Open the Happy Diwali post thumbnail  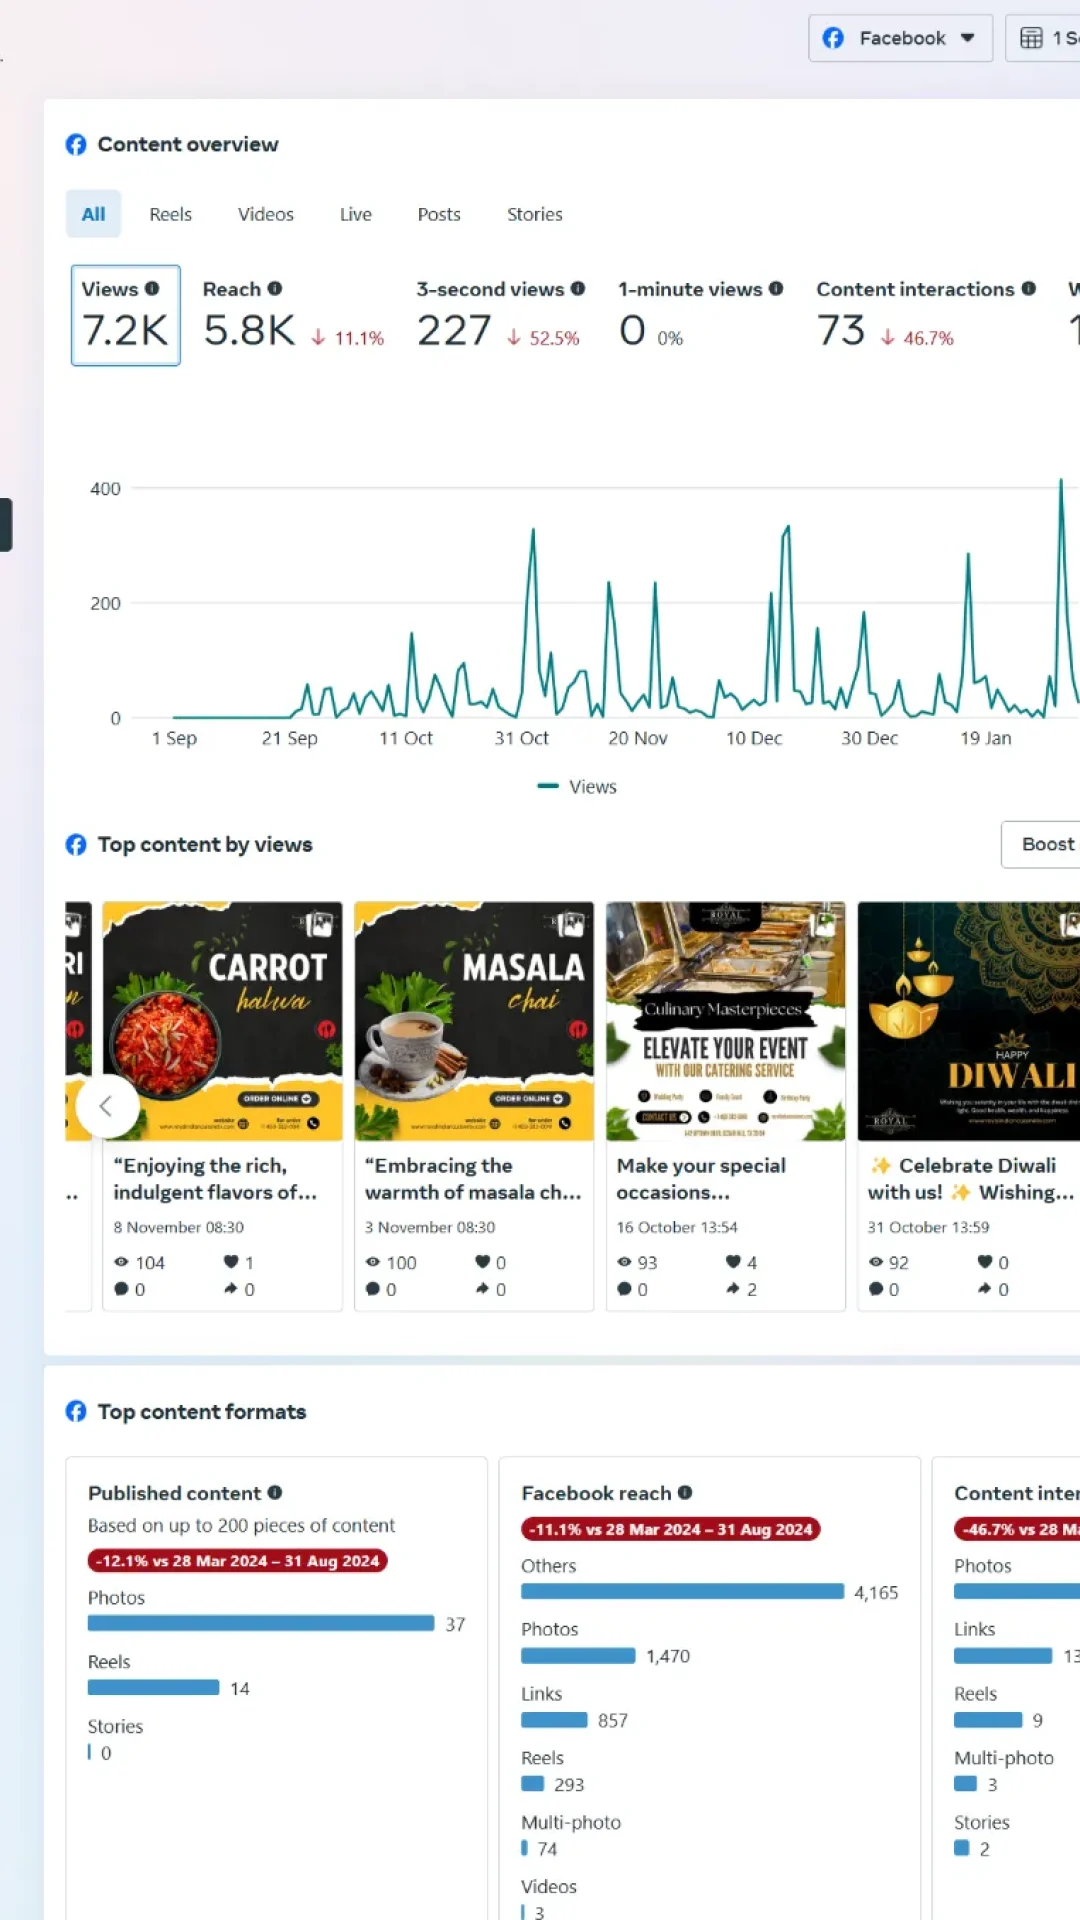pos(969,1021)
